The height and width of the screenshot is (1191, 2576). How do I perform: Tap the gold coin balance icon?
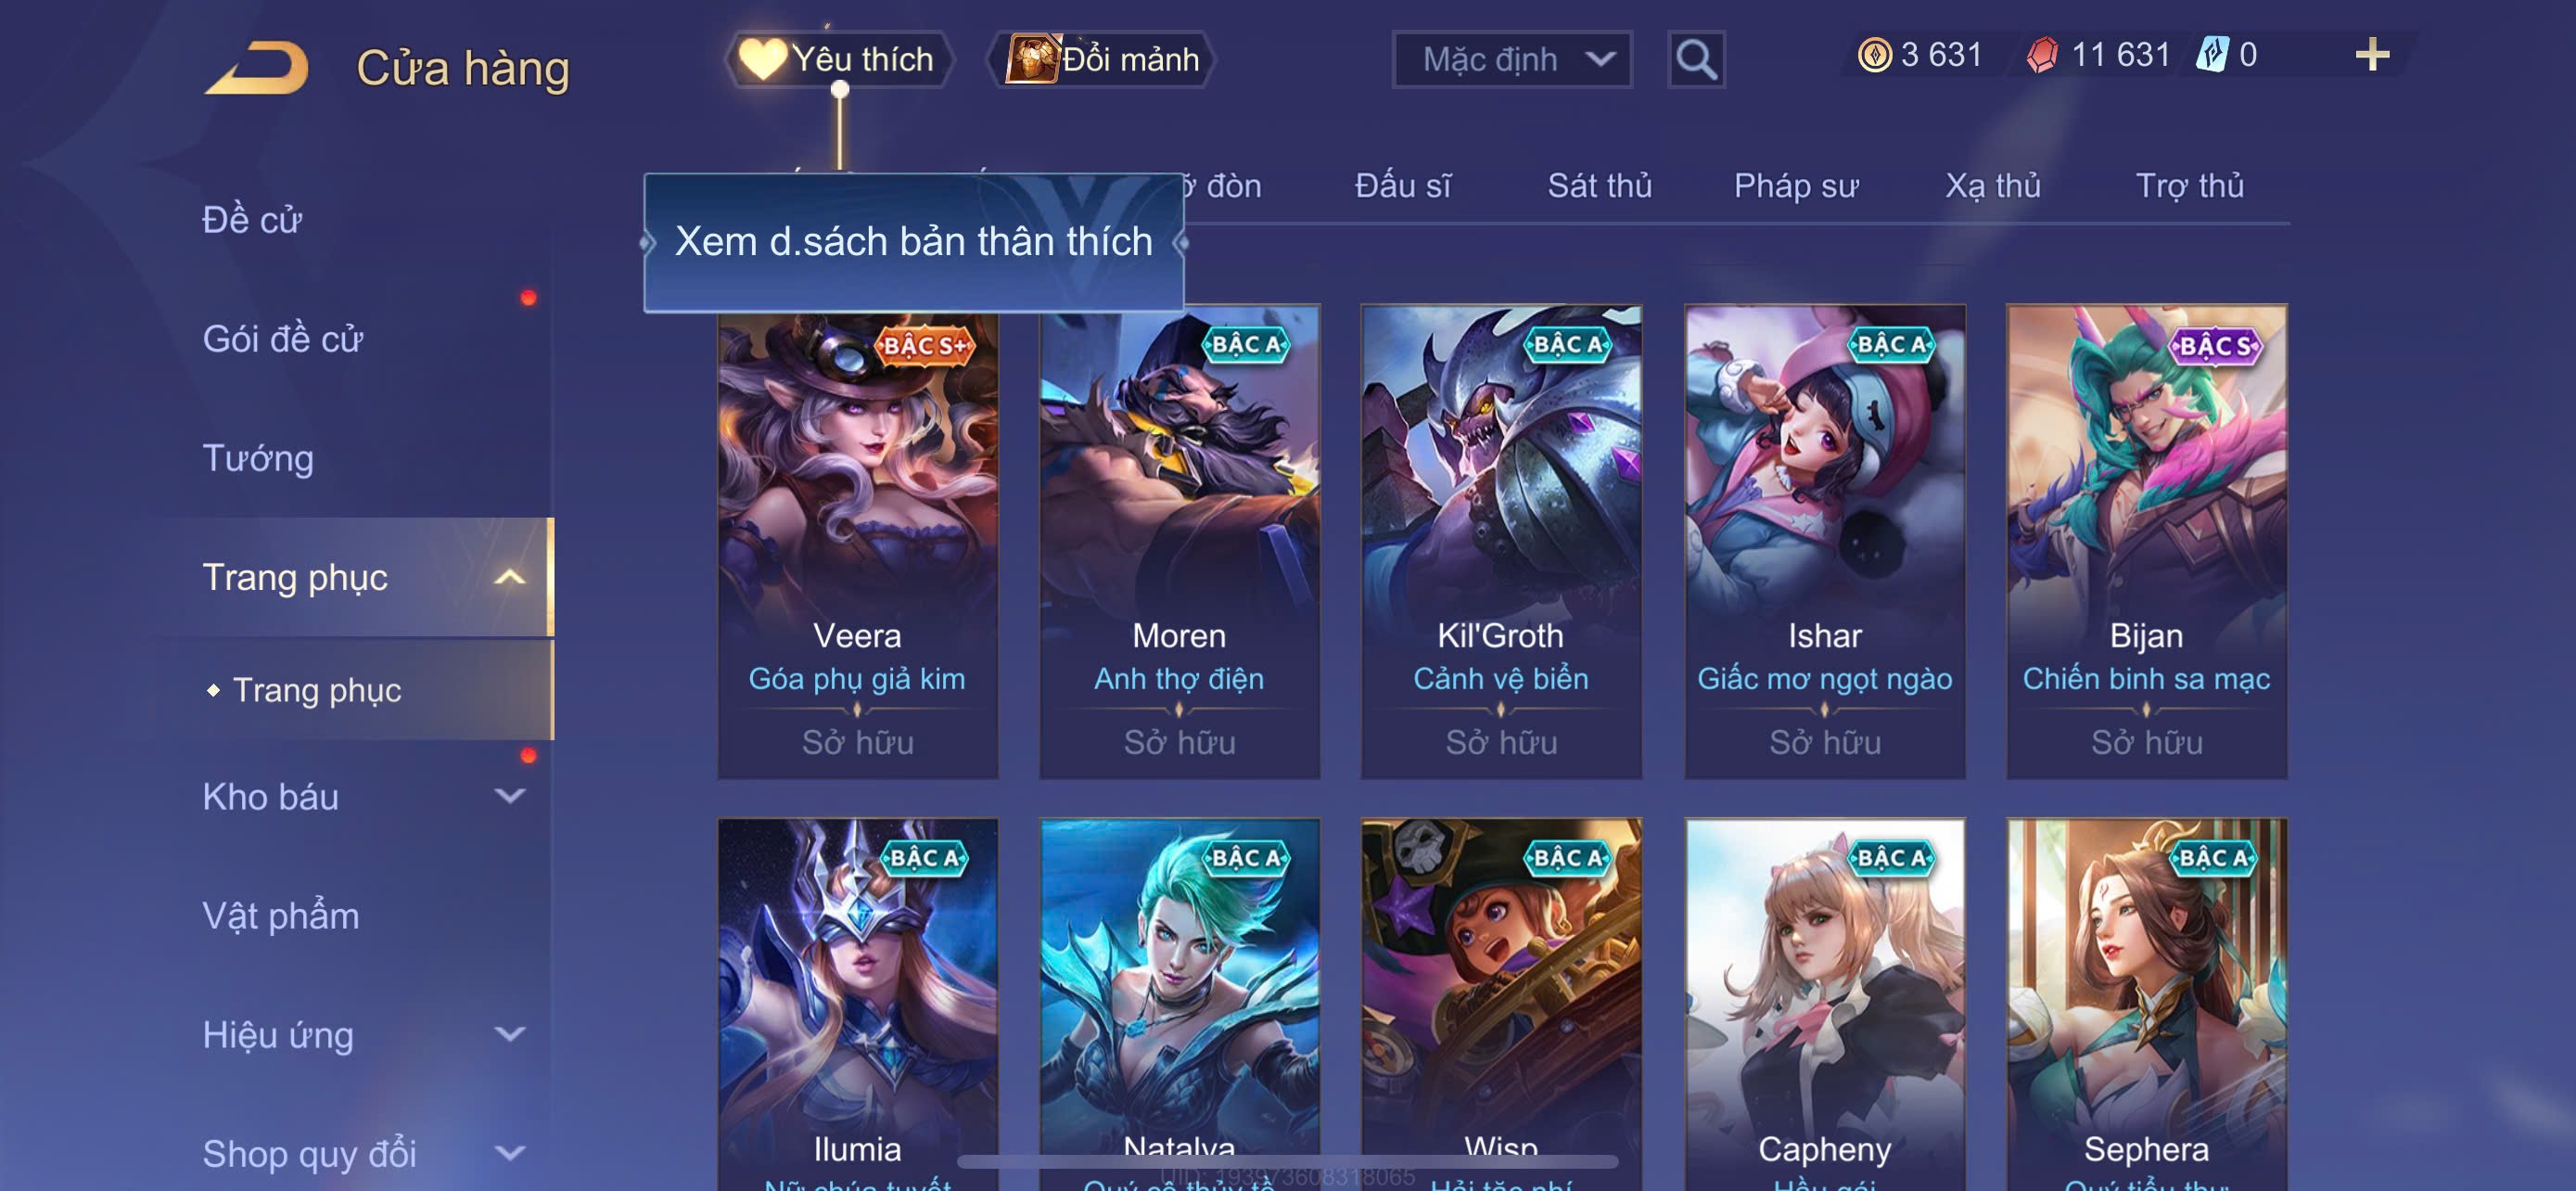click(x=1874, y=54)
